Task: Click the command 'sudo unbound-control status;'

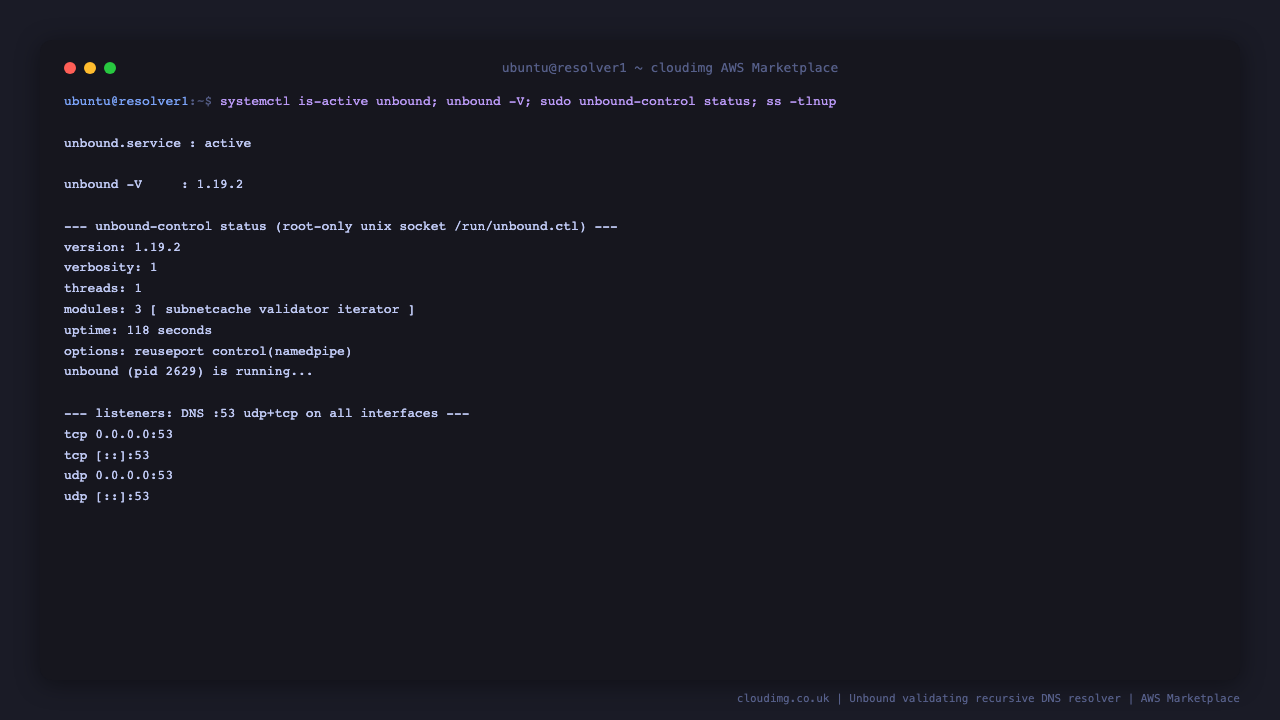Action: (x=649, y=101)
